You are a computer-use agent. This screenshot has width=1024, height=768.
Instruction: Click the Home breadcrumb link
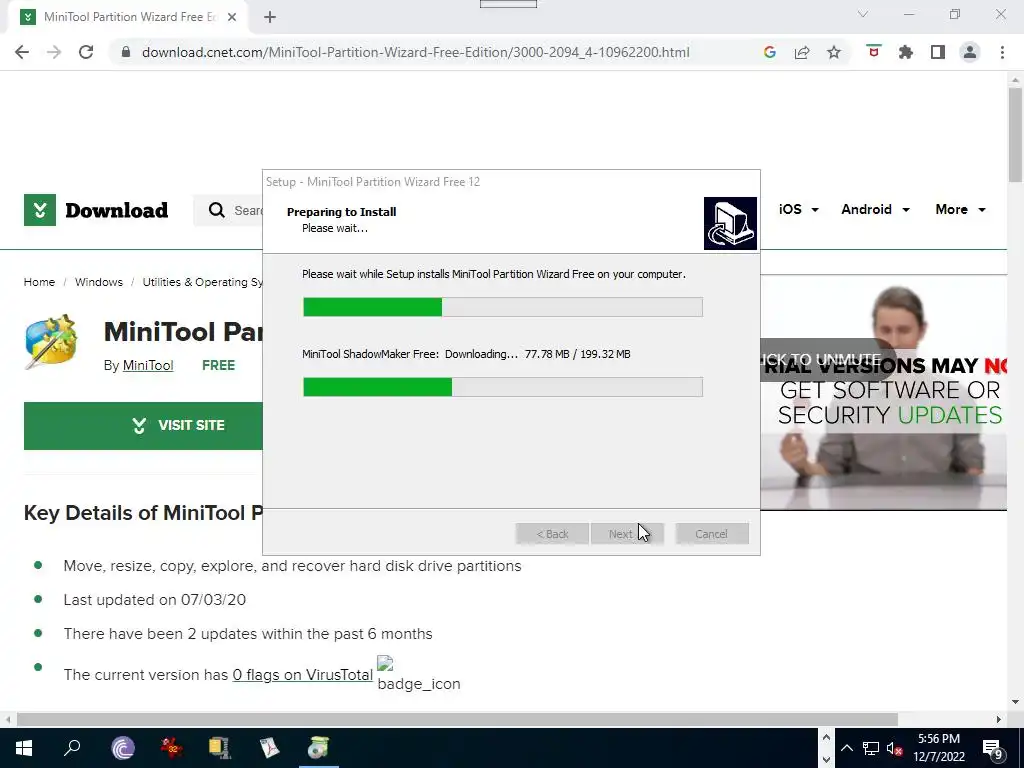click(x=39, y=282)
